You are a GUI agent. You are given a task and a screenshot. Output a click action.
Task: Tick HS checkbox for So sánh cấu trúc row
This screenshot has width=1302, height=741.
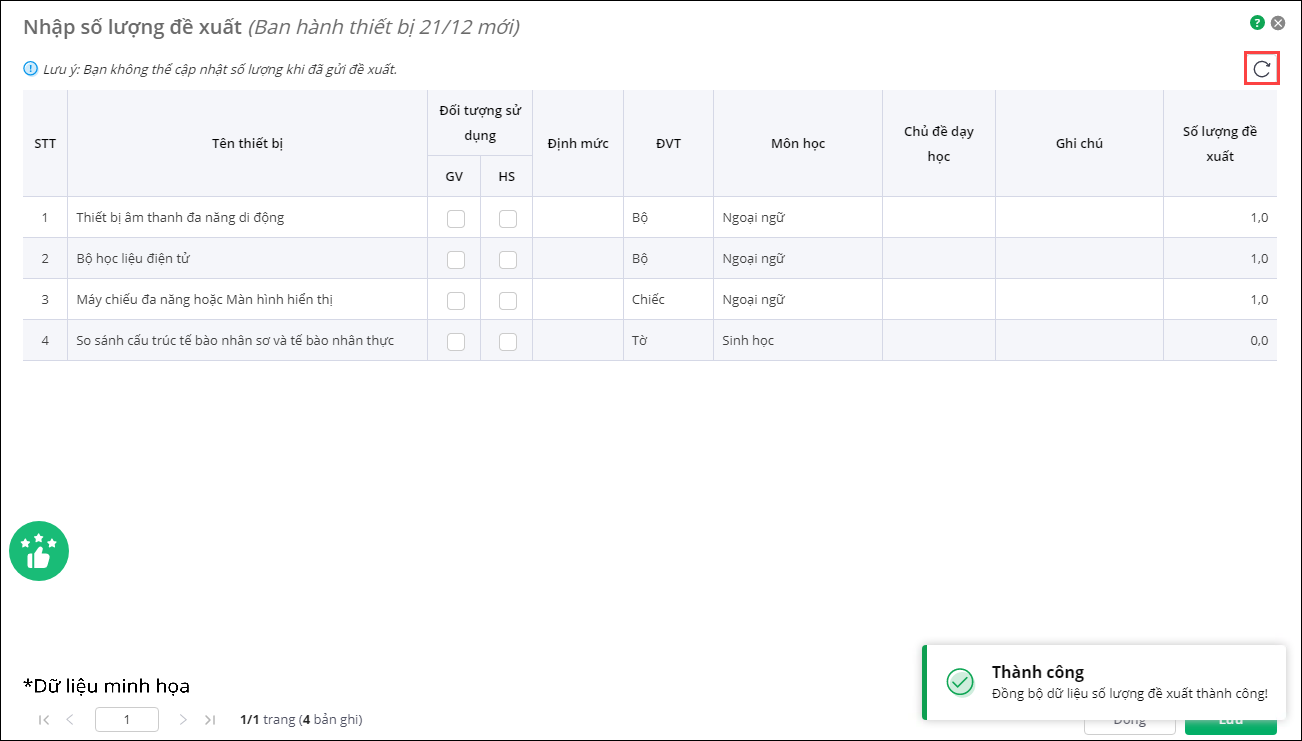(x=508, y=341)
